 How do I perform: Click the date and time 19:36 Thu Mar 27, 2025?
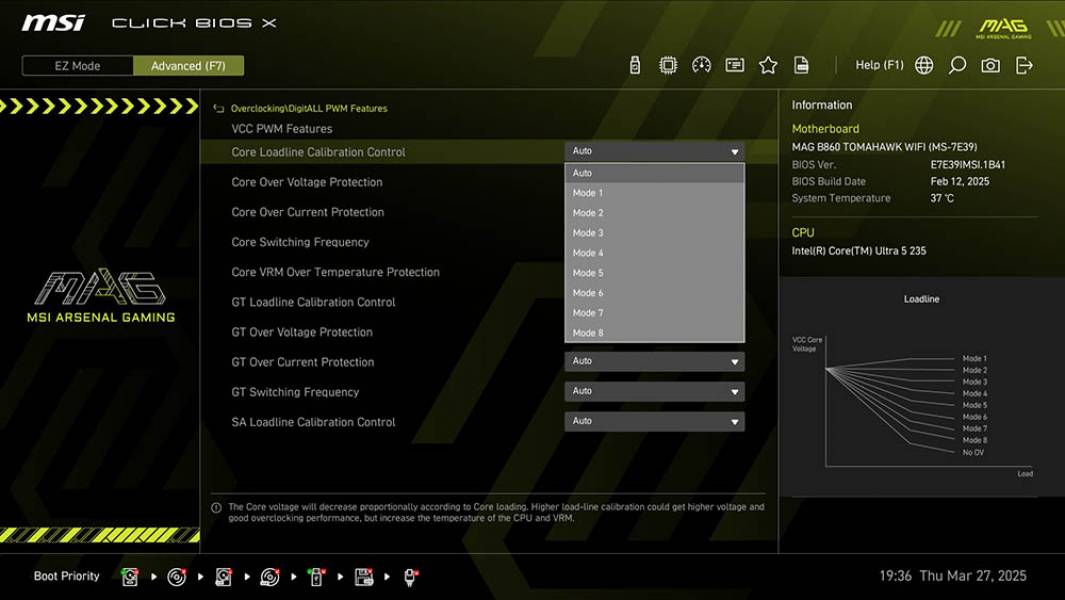(952, 576)
